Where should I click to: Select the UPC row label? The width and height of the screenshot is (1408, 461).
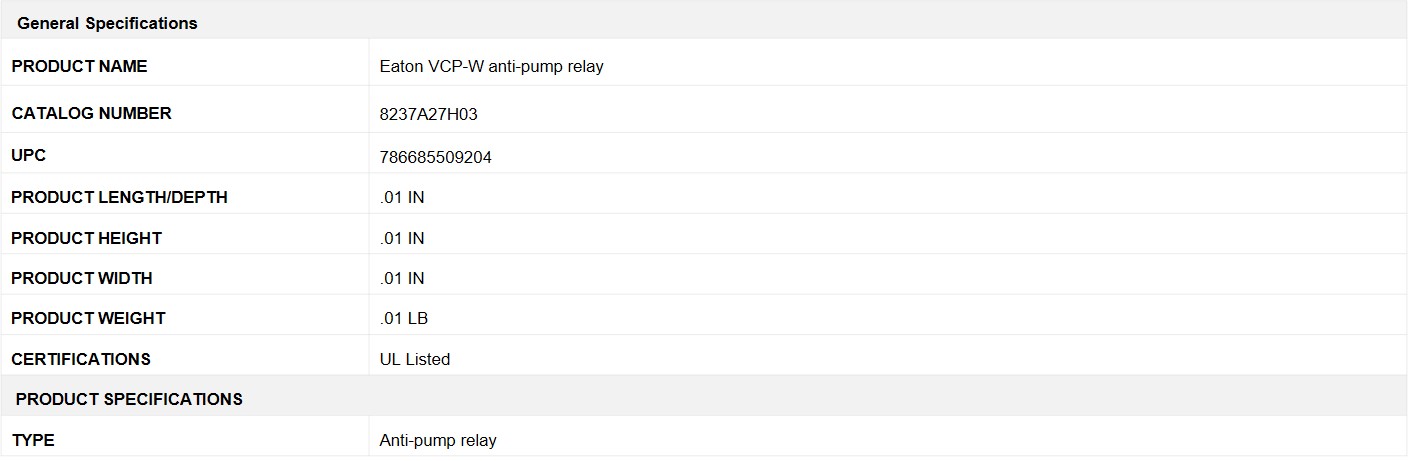click(x=29, y=157)
